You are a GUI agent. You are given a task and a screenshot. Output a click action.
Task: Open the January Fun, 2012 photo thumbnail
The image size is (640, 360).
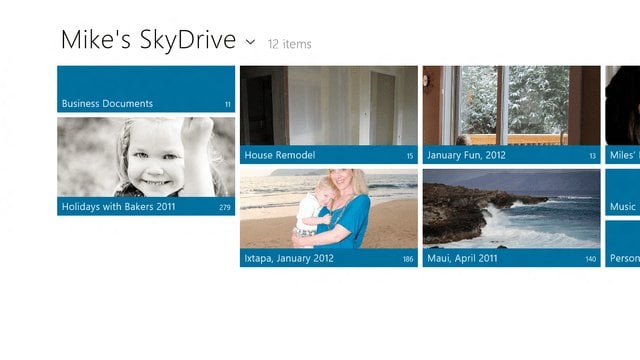pos(511,105)
